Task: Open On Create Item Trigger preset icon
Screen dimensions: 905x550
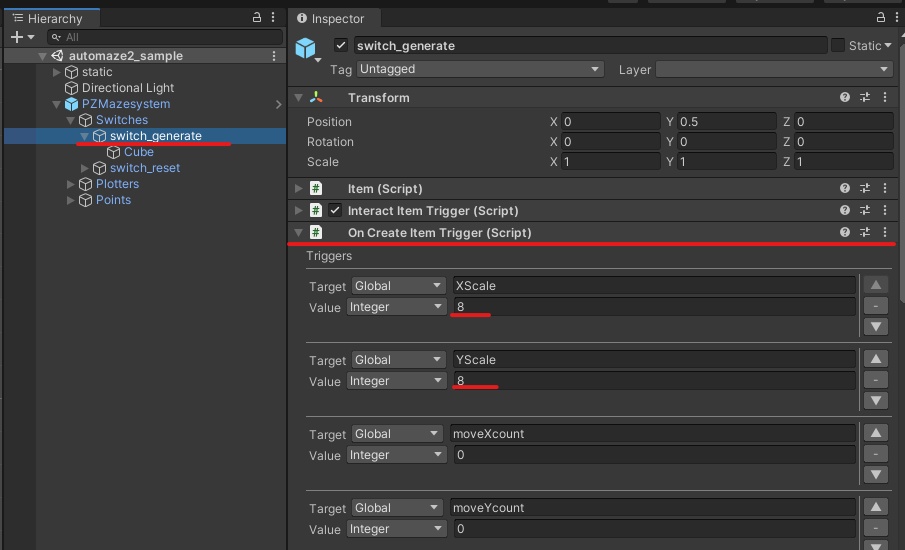Action: pyautogui.click(x=865, y=232)
